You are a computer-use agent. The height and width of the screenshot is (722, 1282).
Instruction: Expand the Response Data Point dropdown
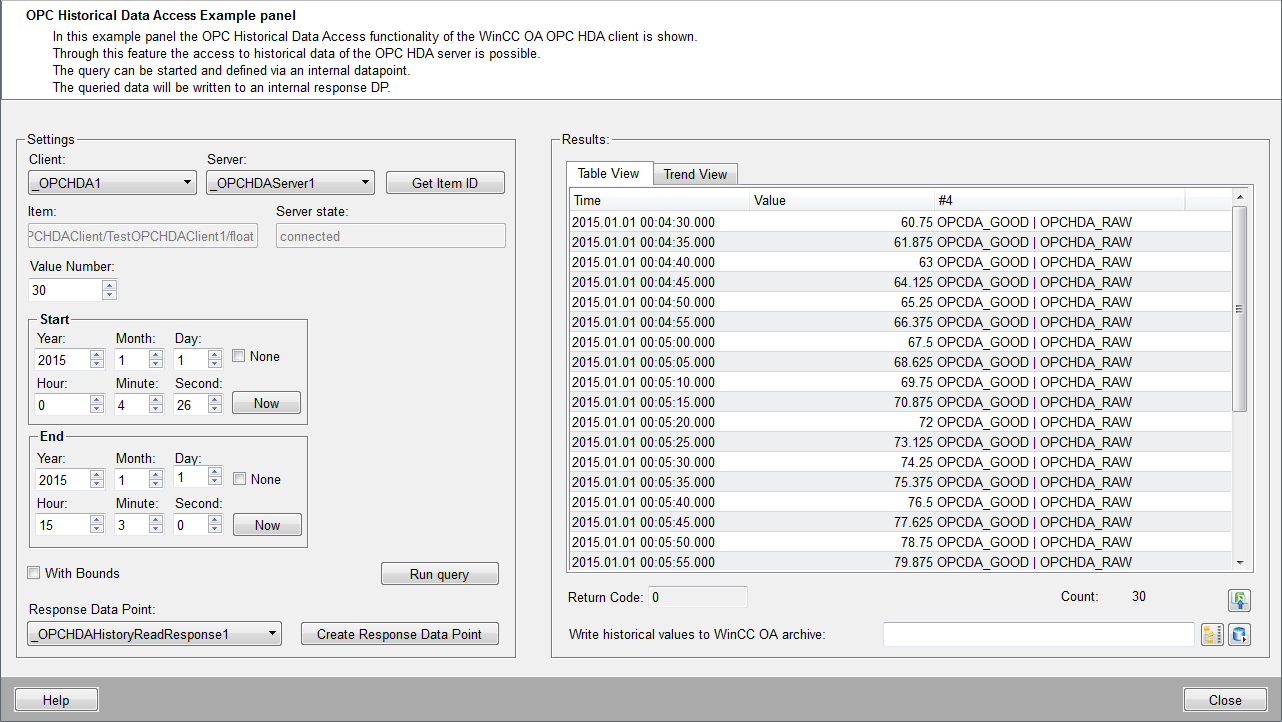pos(155,634)
